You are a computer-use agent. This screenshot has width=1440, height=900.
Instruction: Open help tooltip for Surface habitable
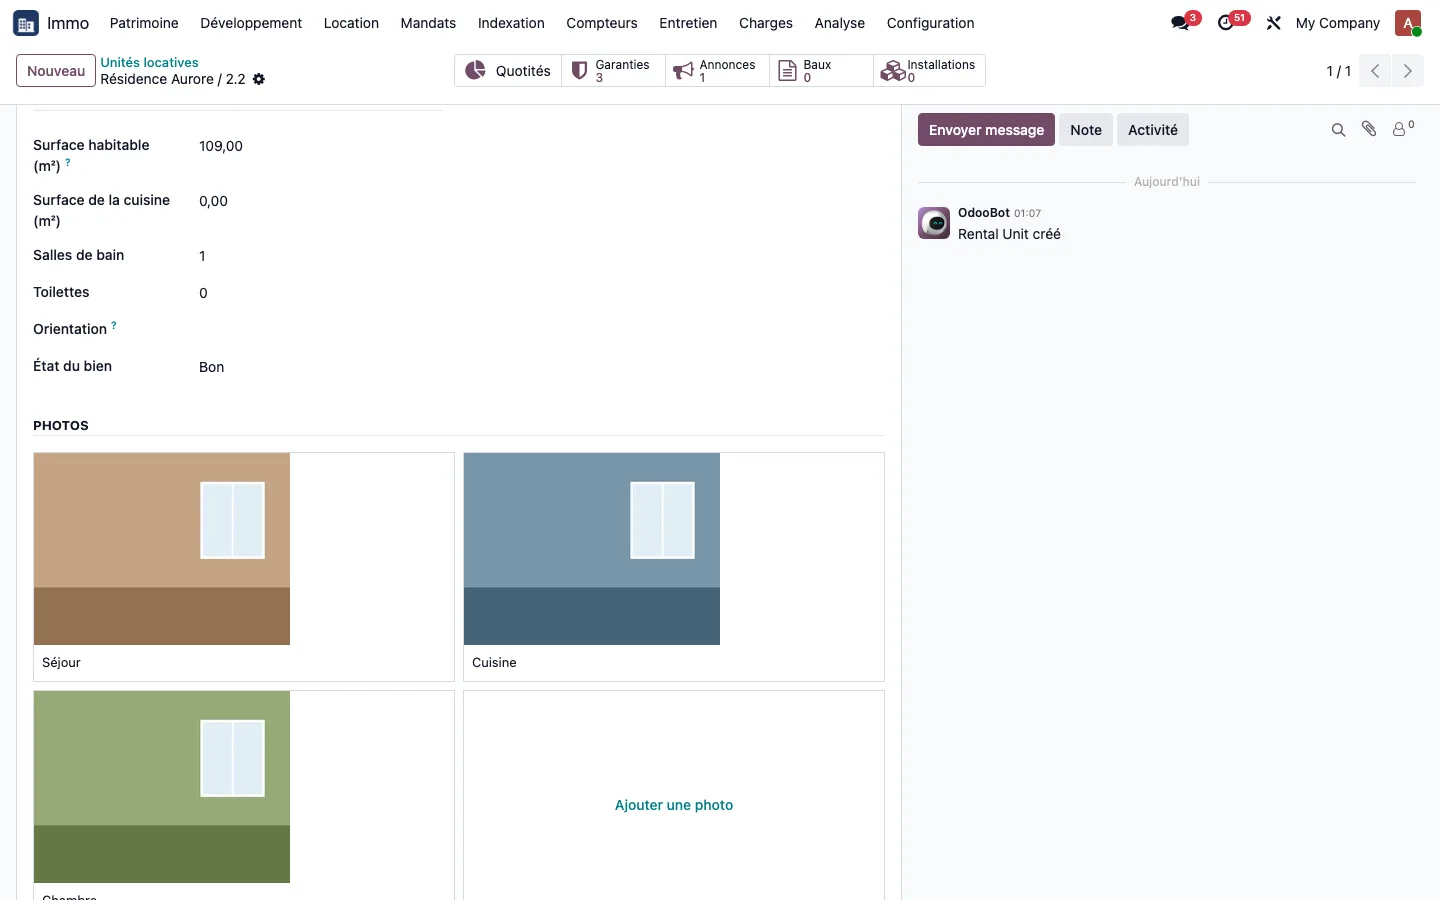(x=68, y=162)
